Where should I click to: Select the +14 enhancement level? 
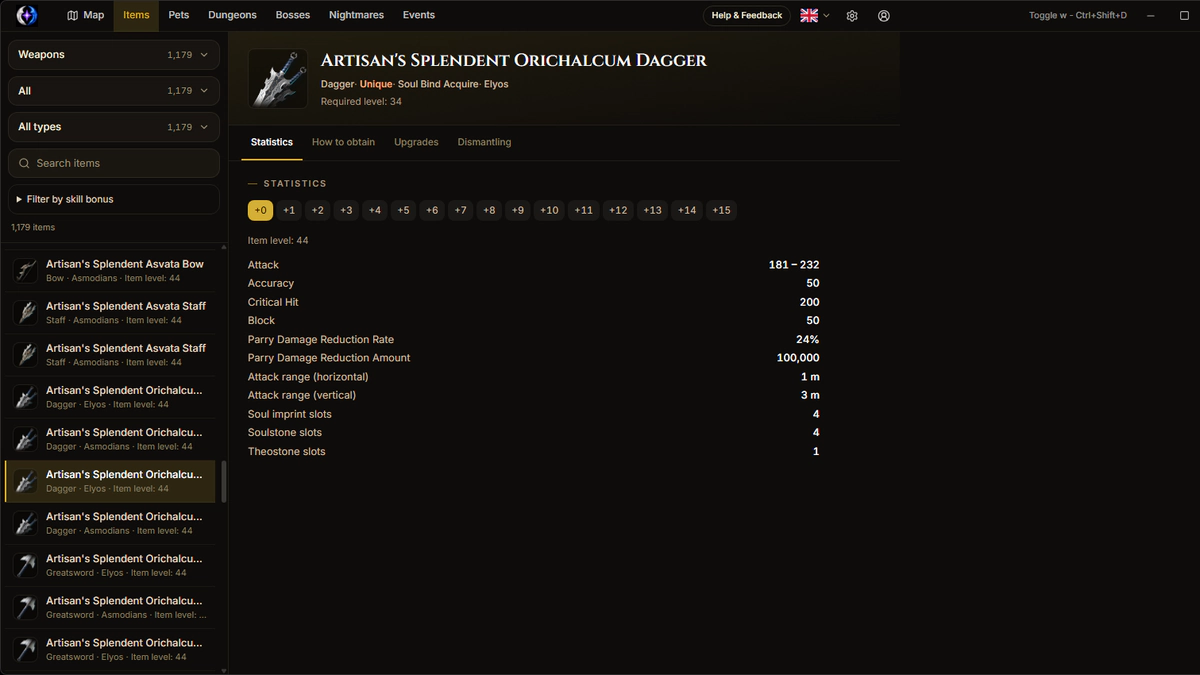pyautogui.click(x=686, y=210)
